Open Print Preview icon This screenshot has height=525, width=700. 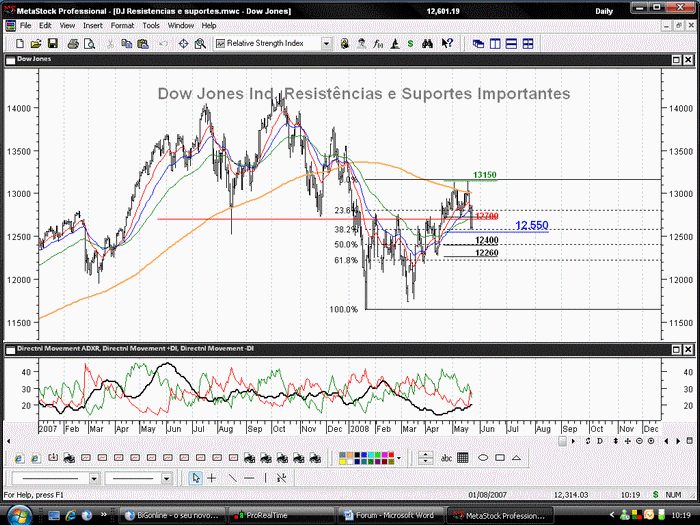pos(90,44)
